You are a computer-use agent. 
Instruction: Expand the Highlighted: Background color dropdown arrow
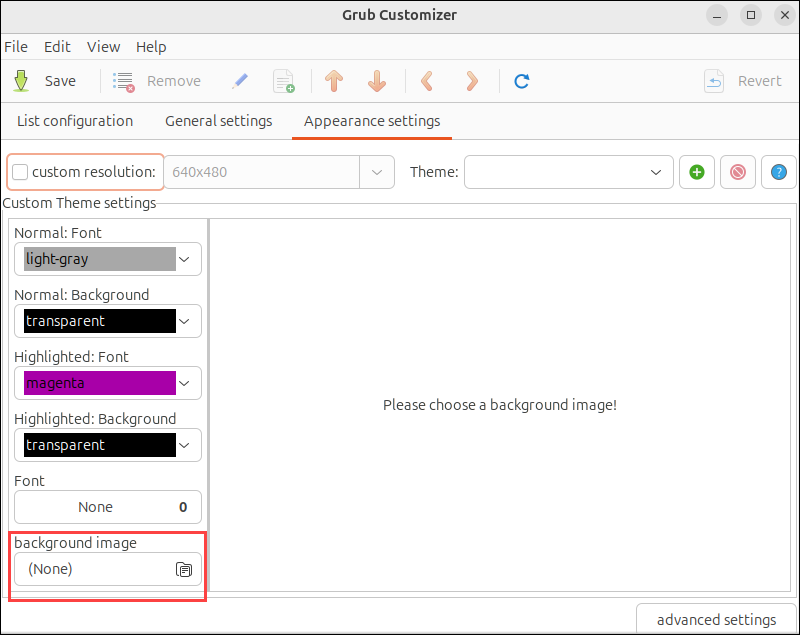click(184, 445)
